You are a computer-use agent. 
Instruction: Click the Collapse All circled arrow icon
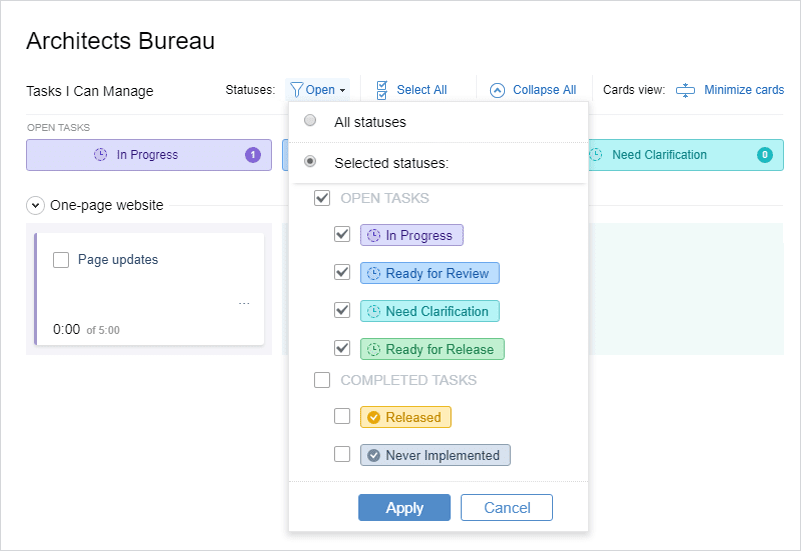pos(497,90)
